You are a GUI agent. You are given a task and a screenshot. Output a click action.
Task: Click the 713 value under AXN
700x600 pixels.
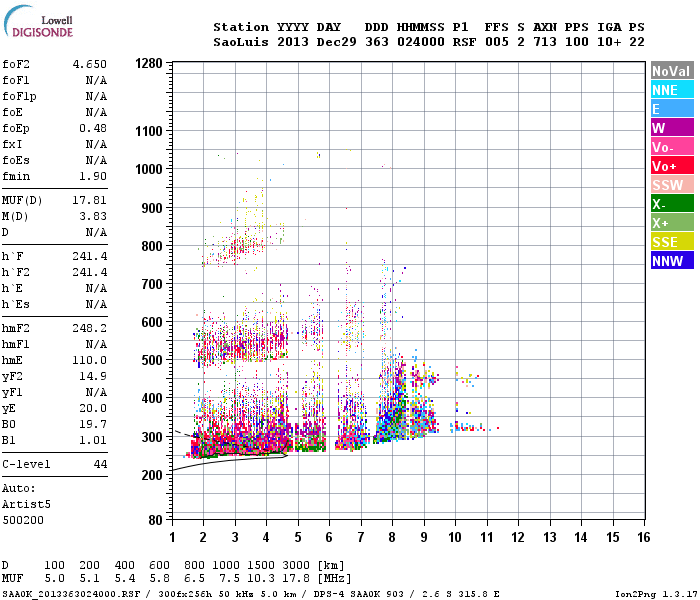pos(545,42)
